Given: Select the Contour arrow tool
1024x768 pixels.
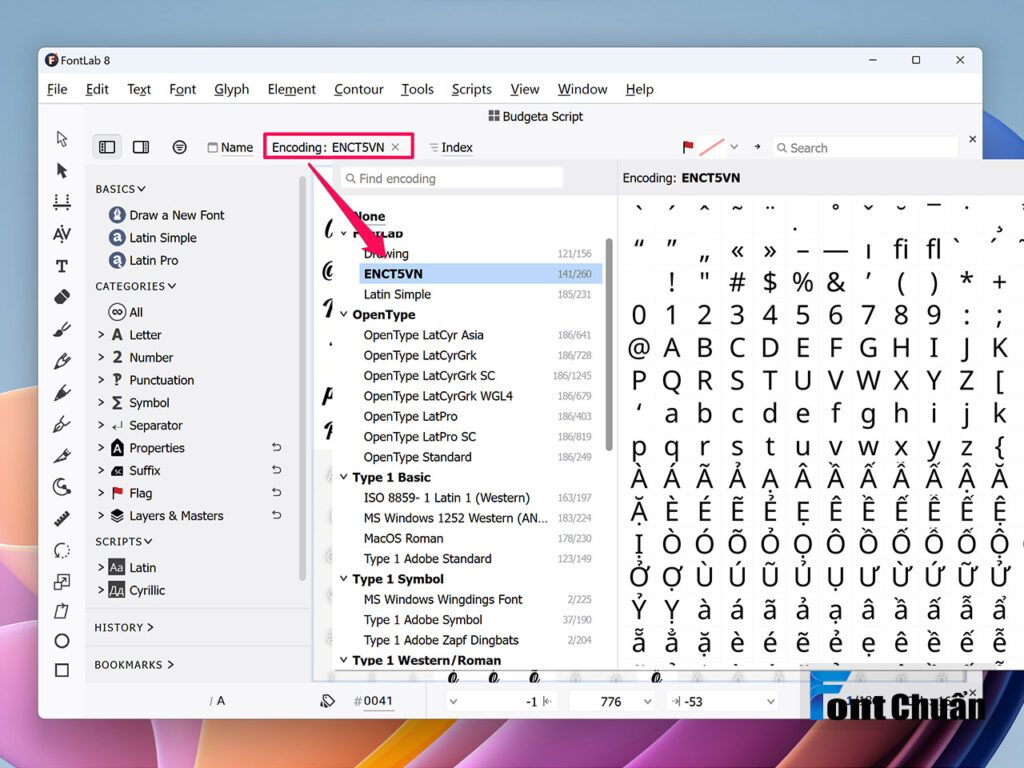Looking at the screenshot, I should (x=62, y=138).
